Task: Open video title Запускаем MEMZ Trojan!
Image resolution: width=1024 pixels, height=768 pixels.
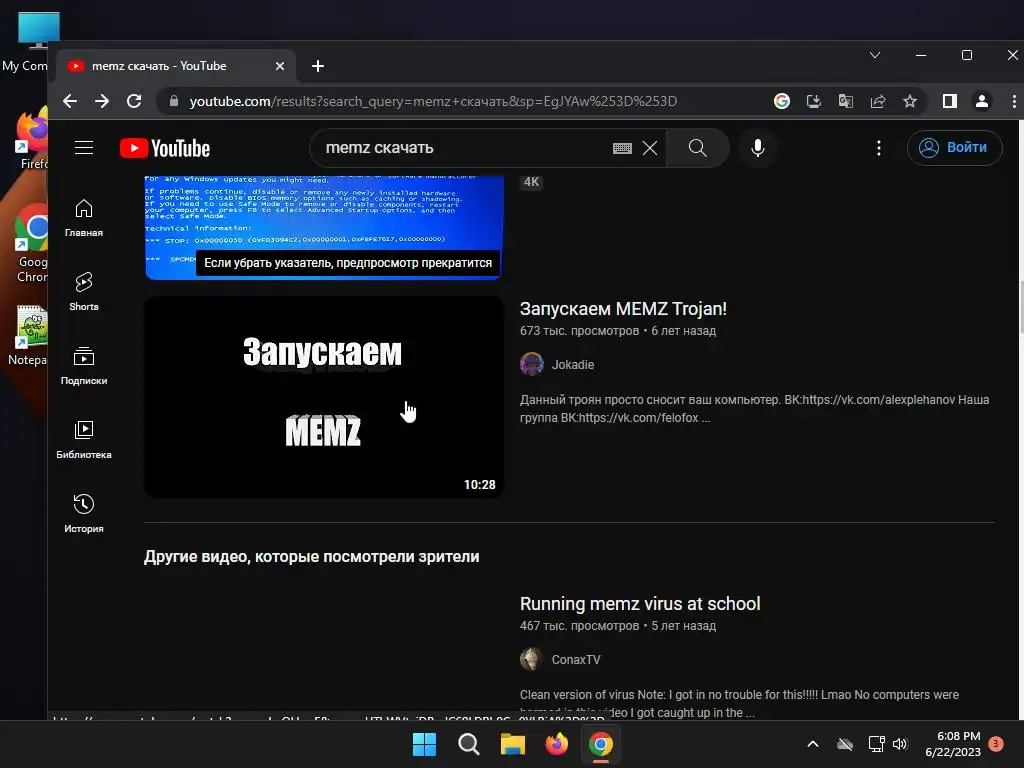Action: 623,309
